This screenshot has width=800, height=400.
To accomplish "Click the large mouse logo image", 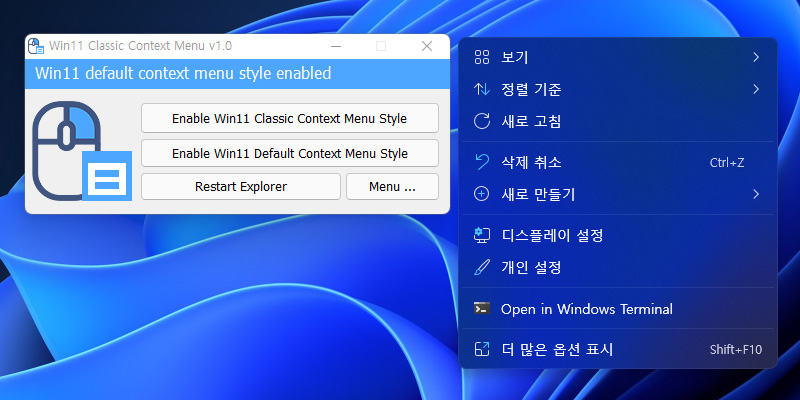I will 82,151.
